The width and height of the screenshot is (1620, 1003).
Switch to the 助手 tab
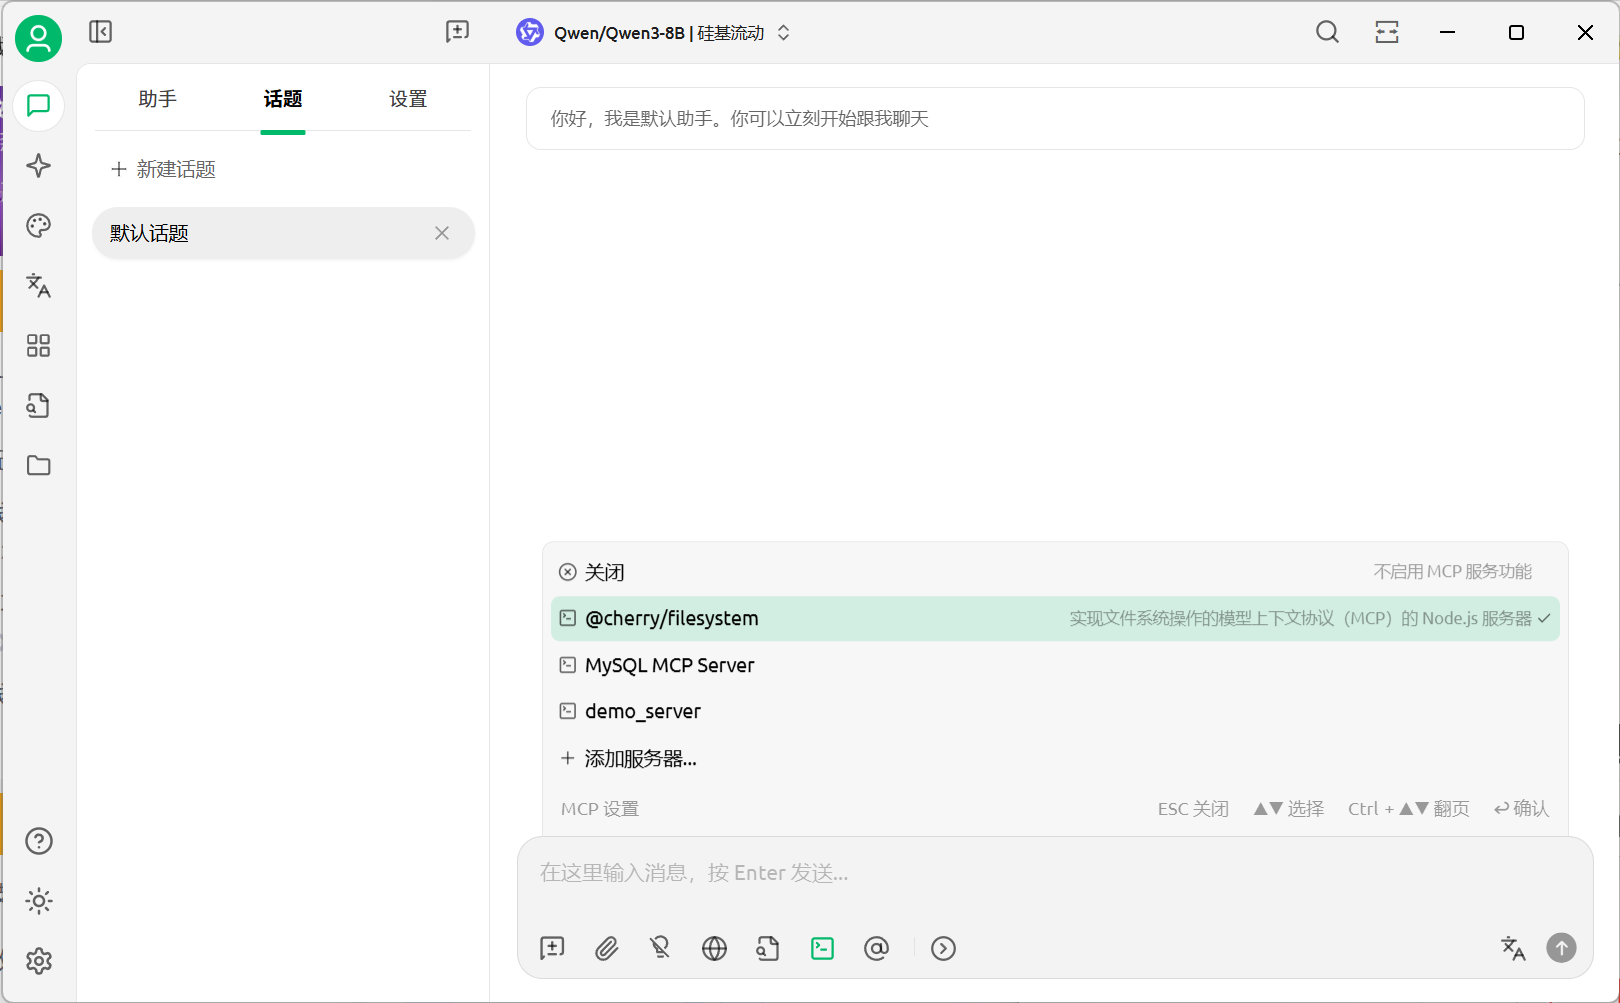pyautogui.click(x=157, y=99)
